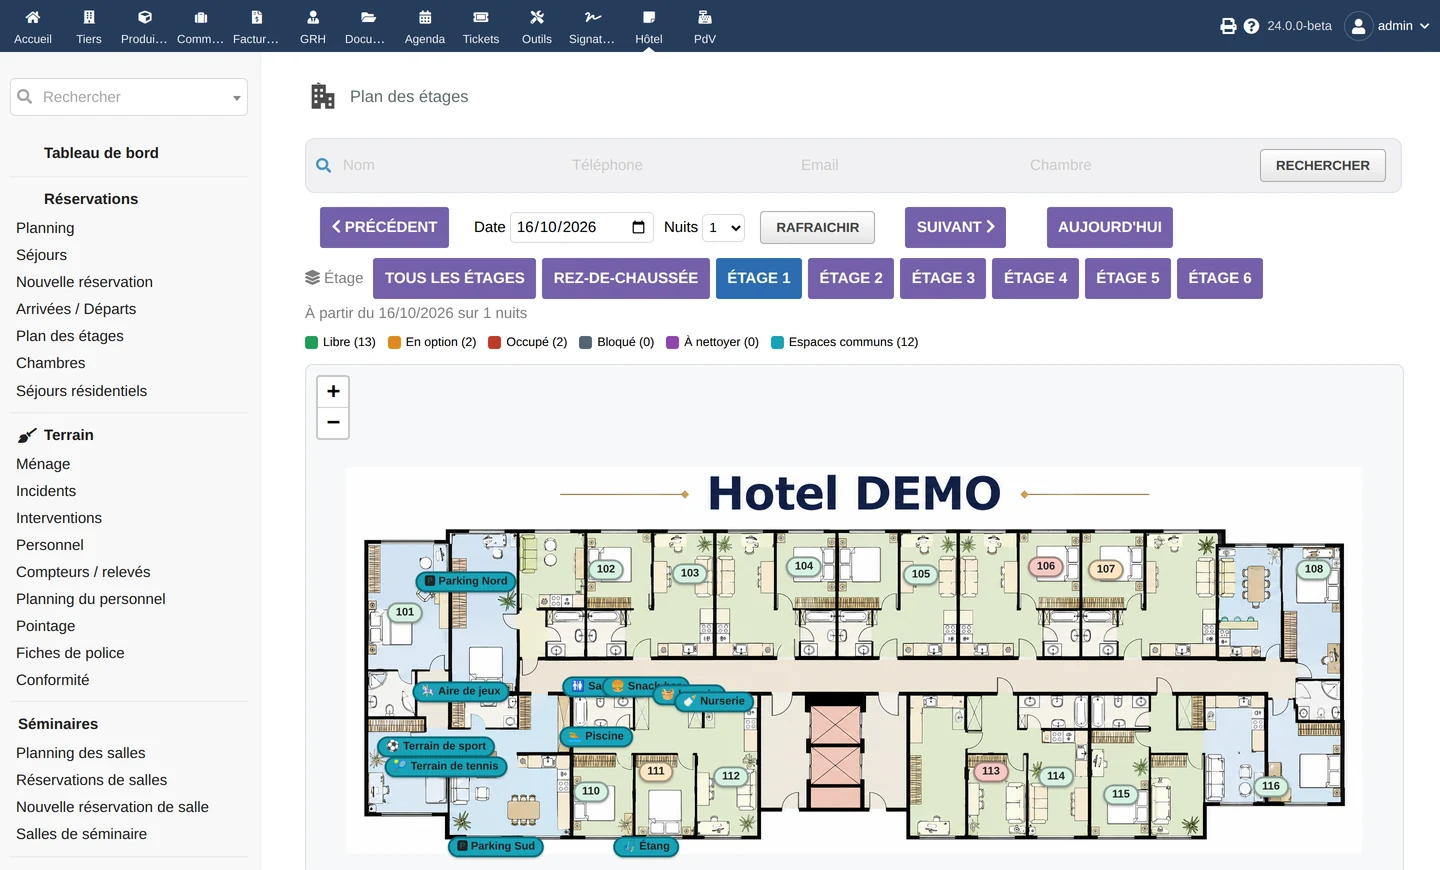Switch to ÉTAGE 2 floor

tap(851, 278)
